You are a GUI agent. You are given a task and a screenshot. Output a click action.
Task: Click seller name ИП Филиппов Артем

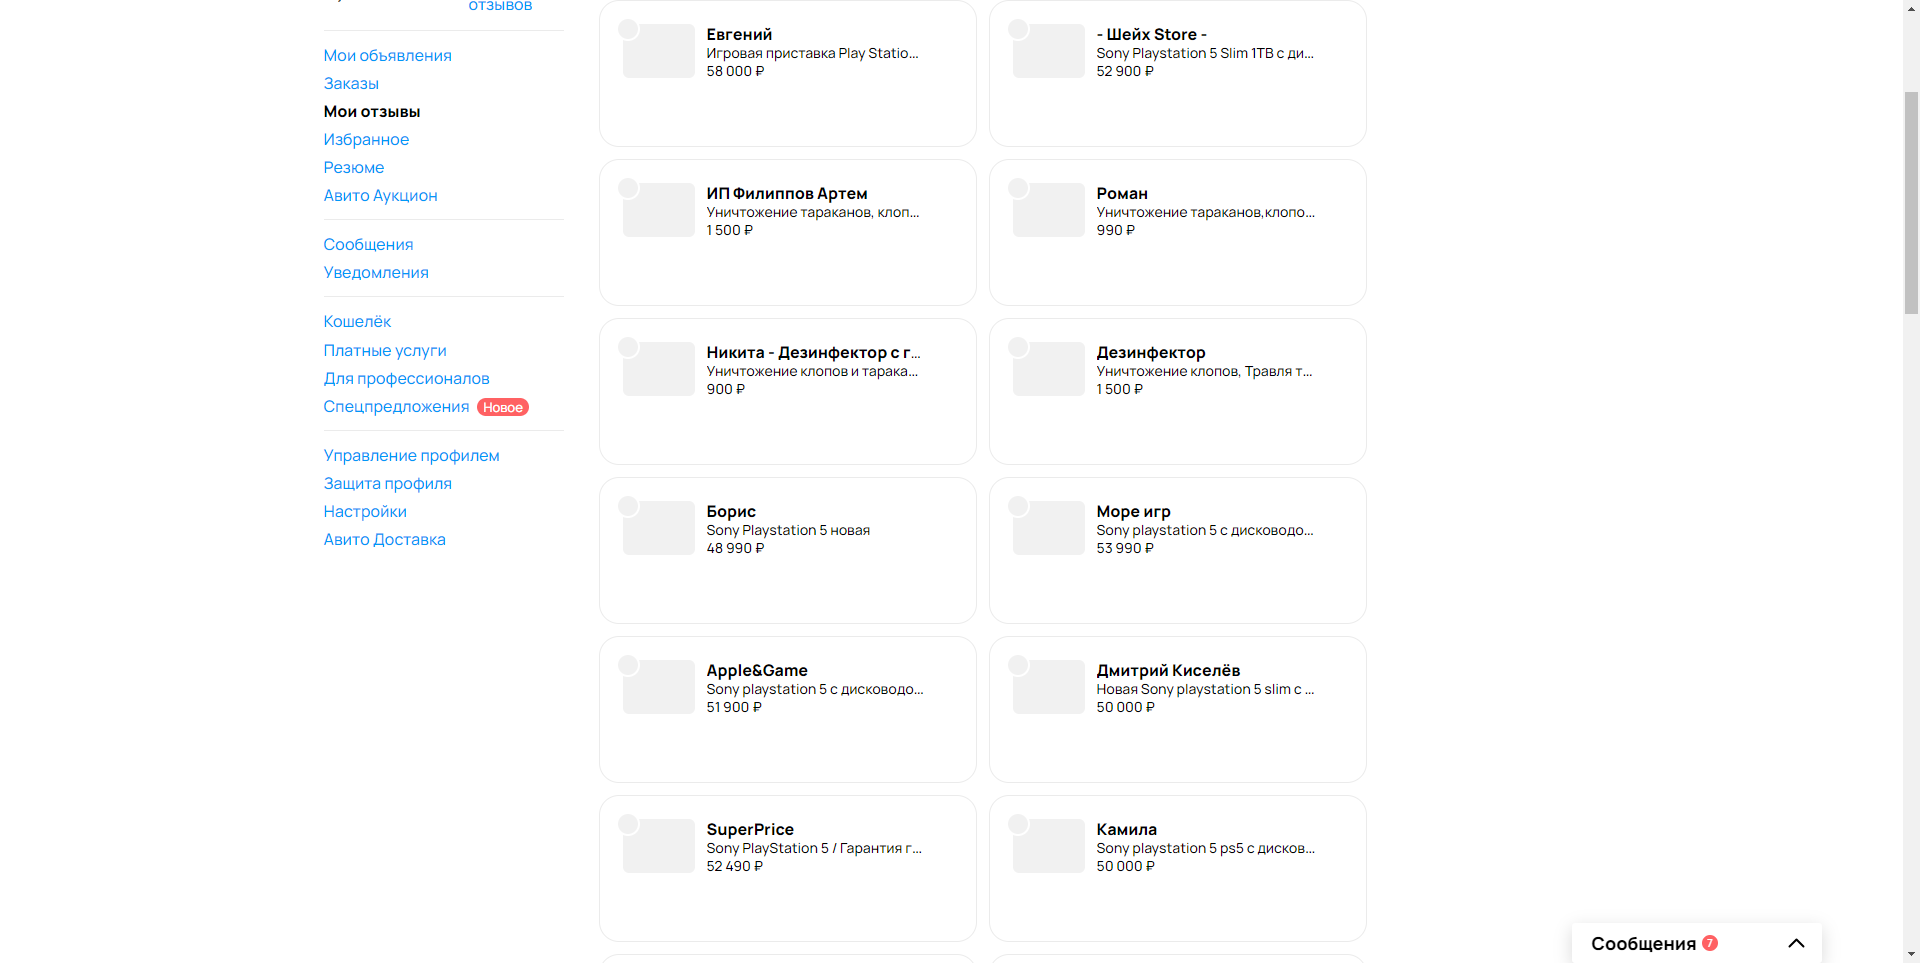coord(787,193)
